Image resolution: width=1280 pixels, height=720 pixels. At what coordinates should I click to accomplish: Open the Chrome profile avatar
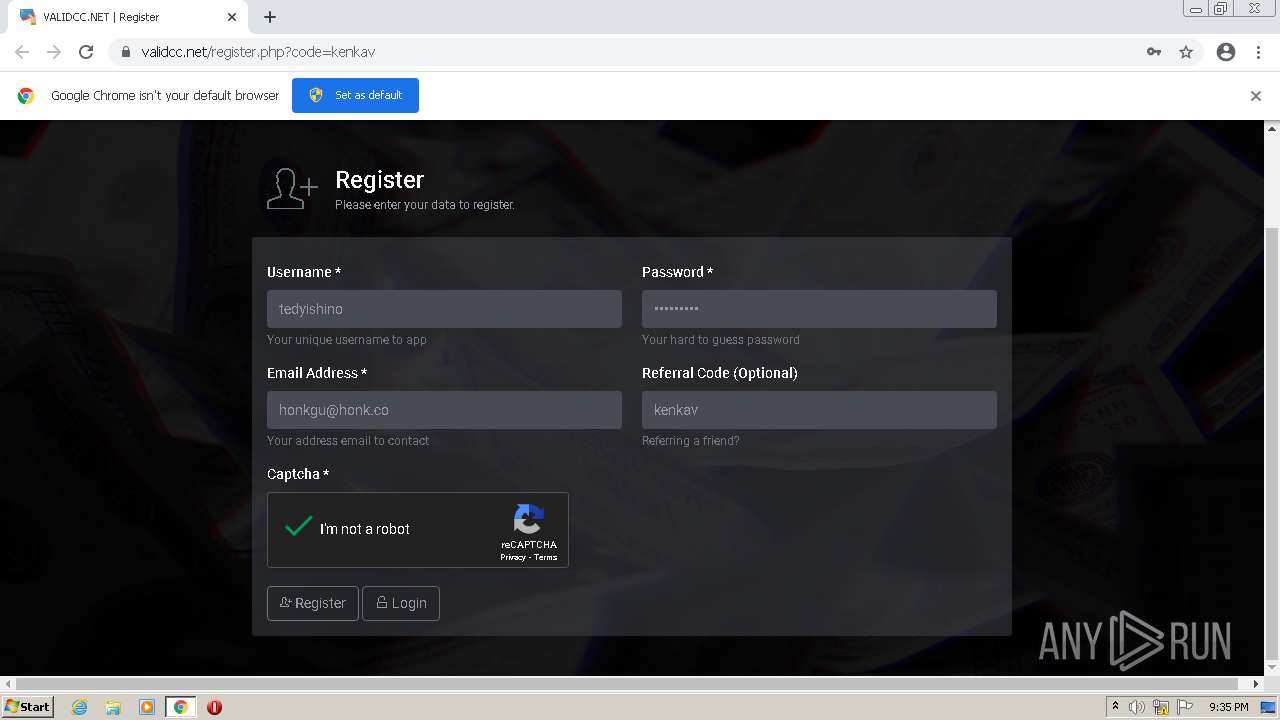point(1226,52)
